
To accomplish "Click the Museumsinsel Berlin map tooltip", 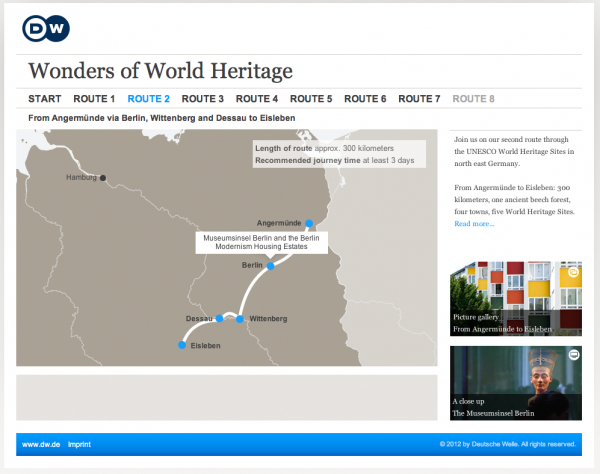I will tap(260, 242).
